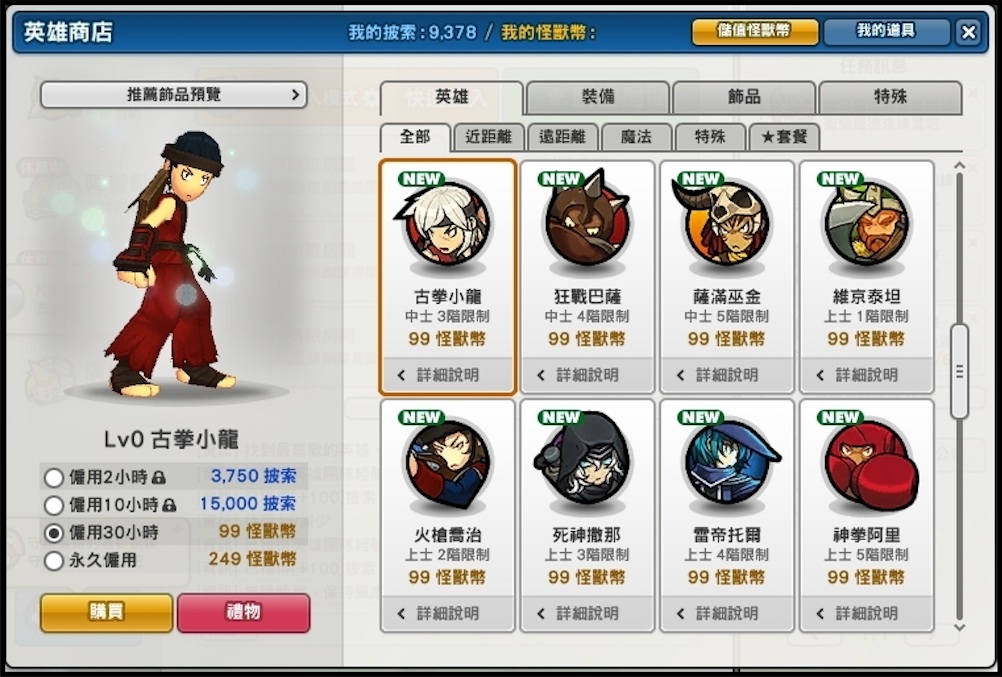Pick the 維京泰坦 viking hero icon
Viewport: 1002px width, 677px height.
[x=867, y=225]
